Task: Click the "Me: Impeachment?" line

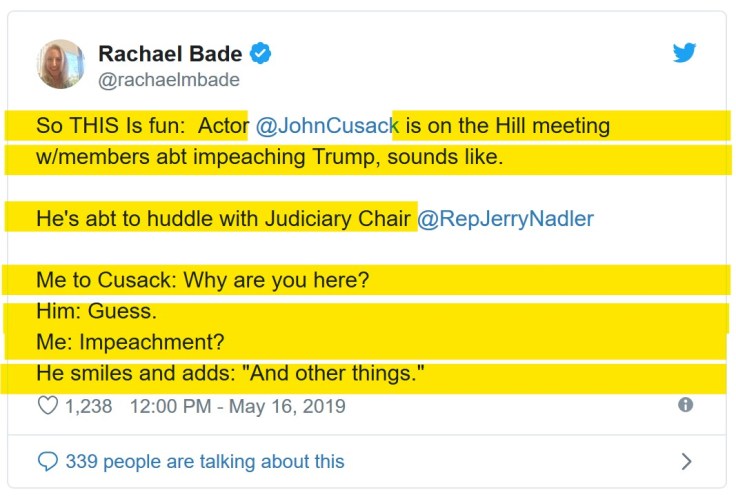Action: (x=130, y=342)
